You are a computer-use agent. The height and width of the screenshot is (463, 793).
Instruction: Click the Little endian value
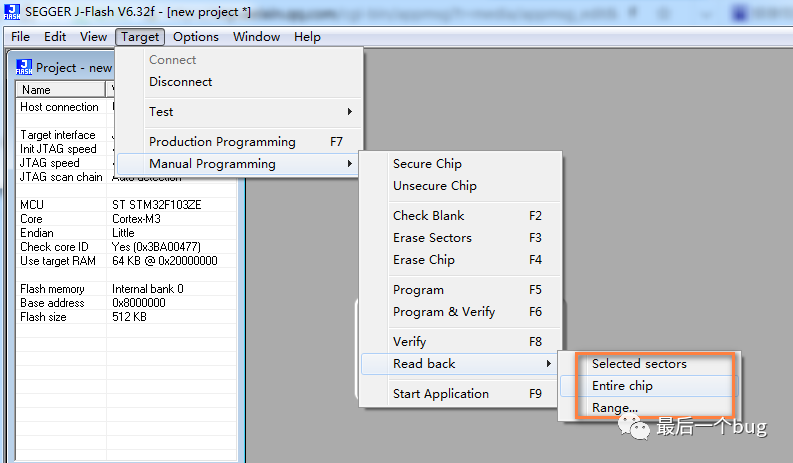(123, 233)
